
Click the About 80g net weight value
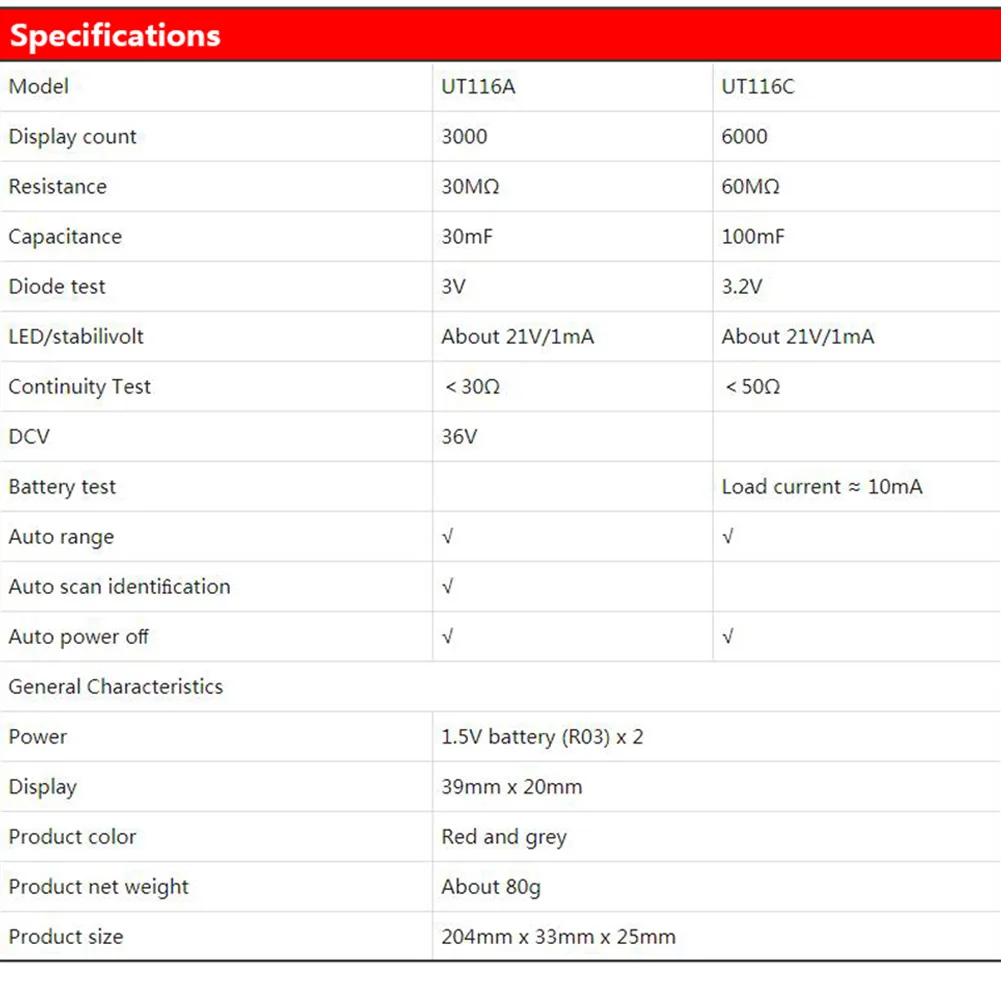[491, 887]
